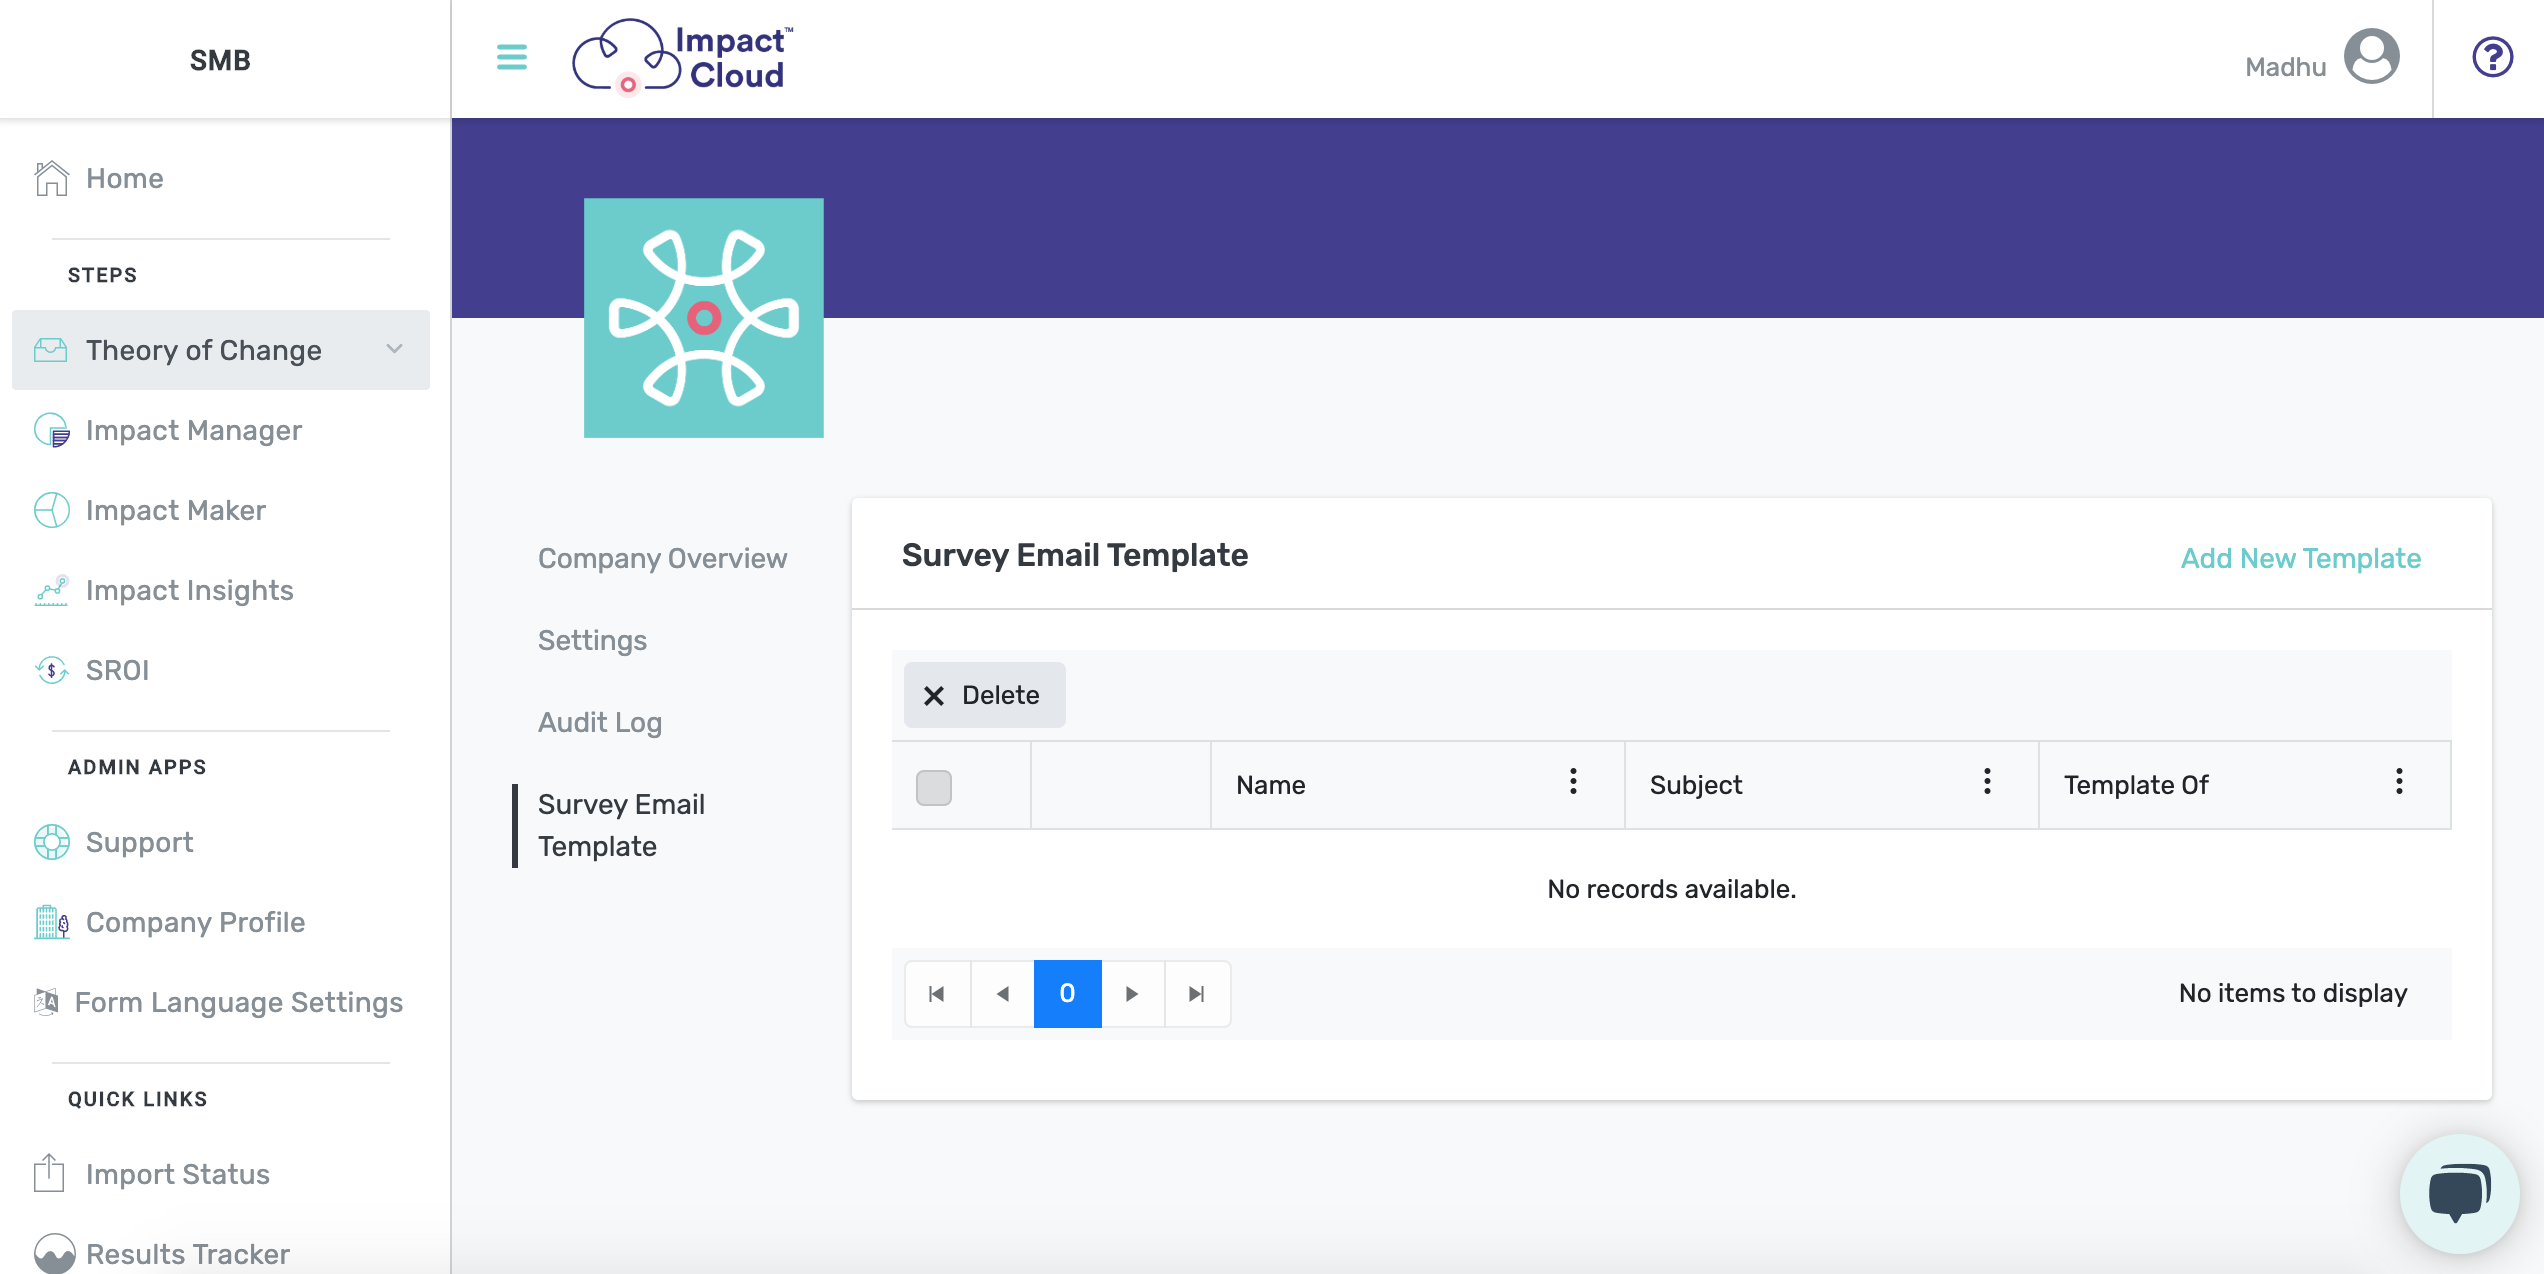Open Company Profile link
The image size is (2544, 1274).
(196, 922)
